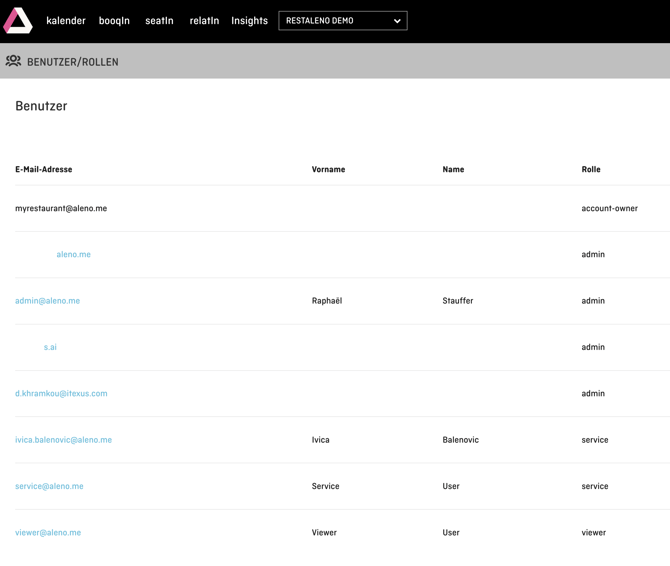The image size is (670, 566).
Task: Open user admin@aleno.me
Action: [x=47, y=301]
